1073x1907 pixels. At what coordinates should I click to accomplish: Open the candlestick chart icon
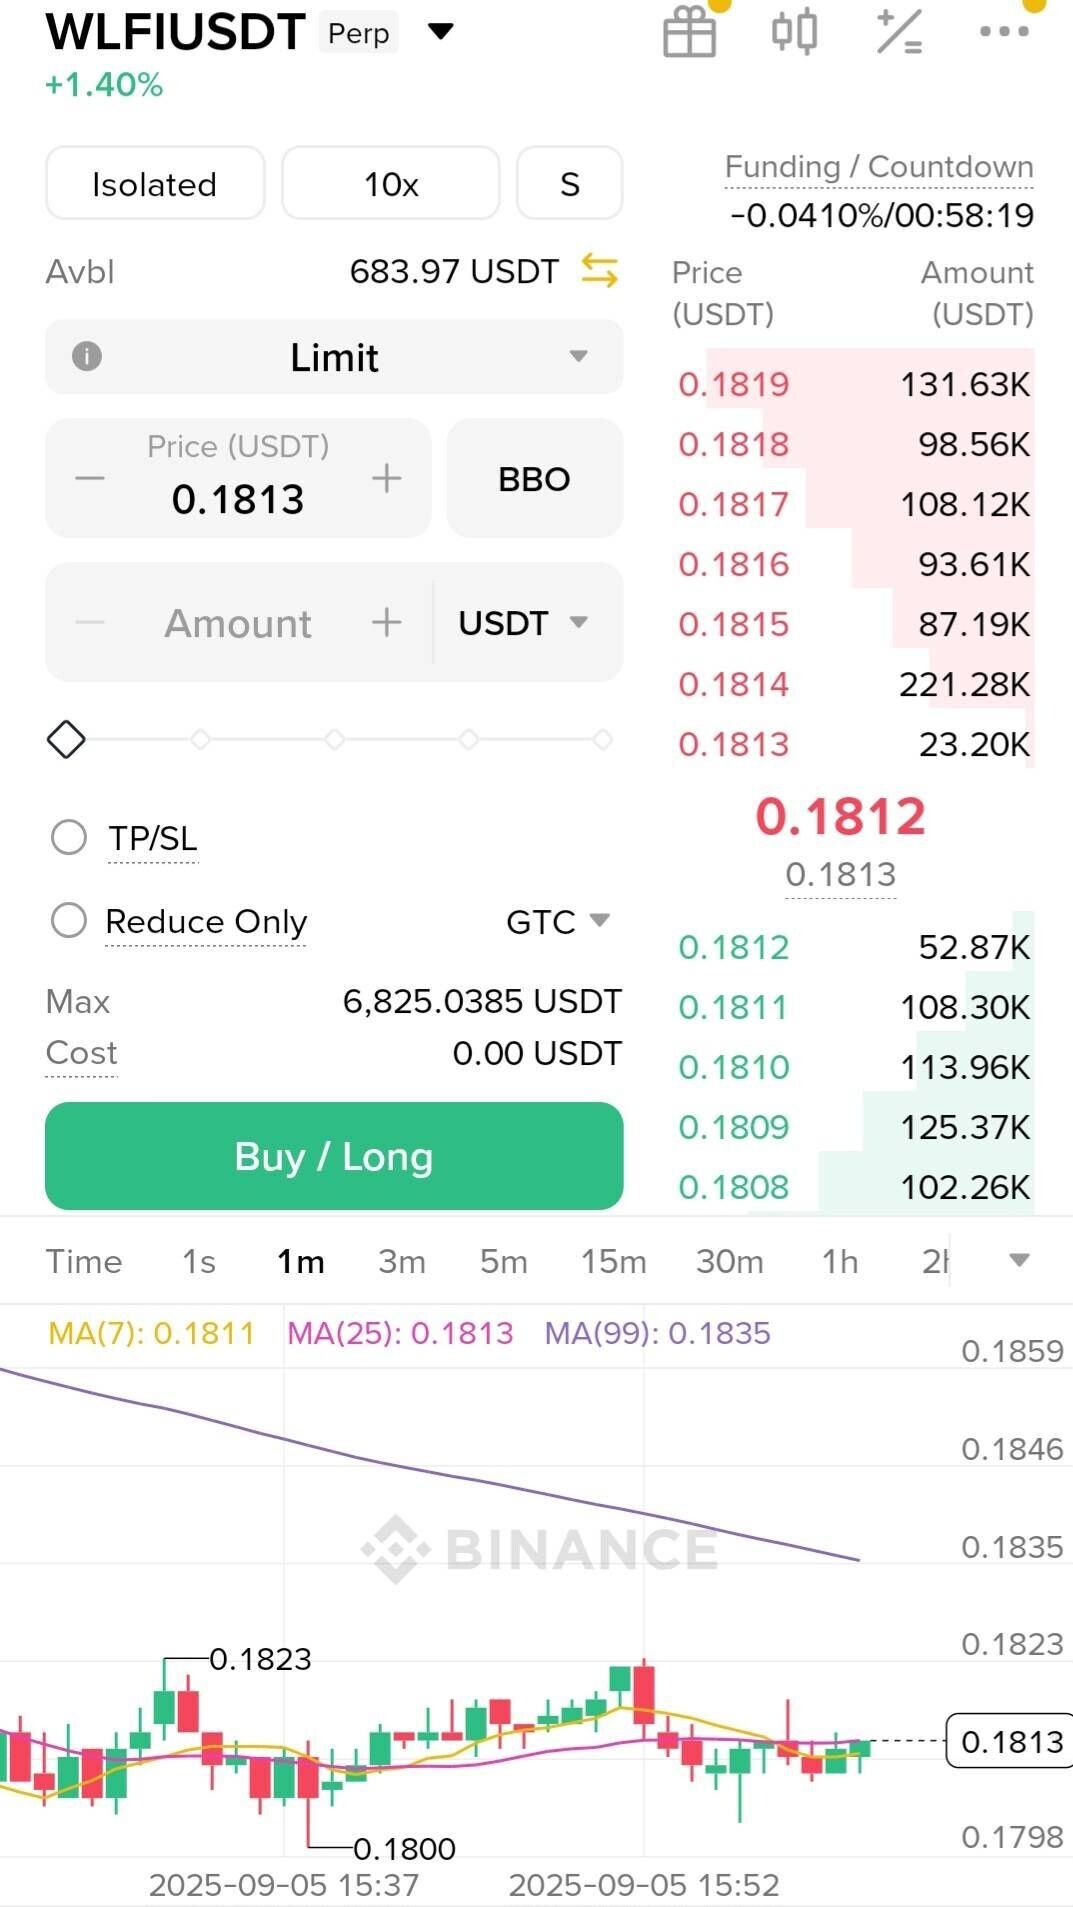pos(795,32)
